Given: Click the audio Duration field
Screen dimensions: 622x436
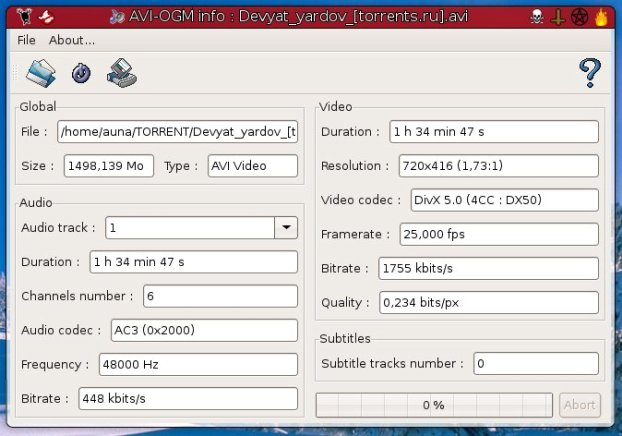Looking at the screenshot, I should [x=194, y=262].
